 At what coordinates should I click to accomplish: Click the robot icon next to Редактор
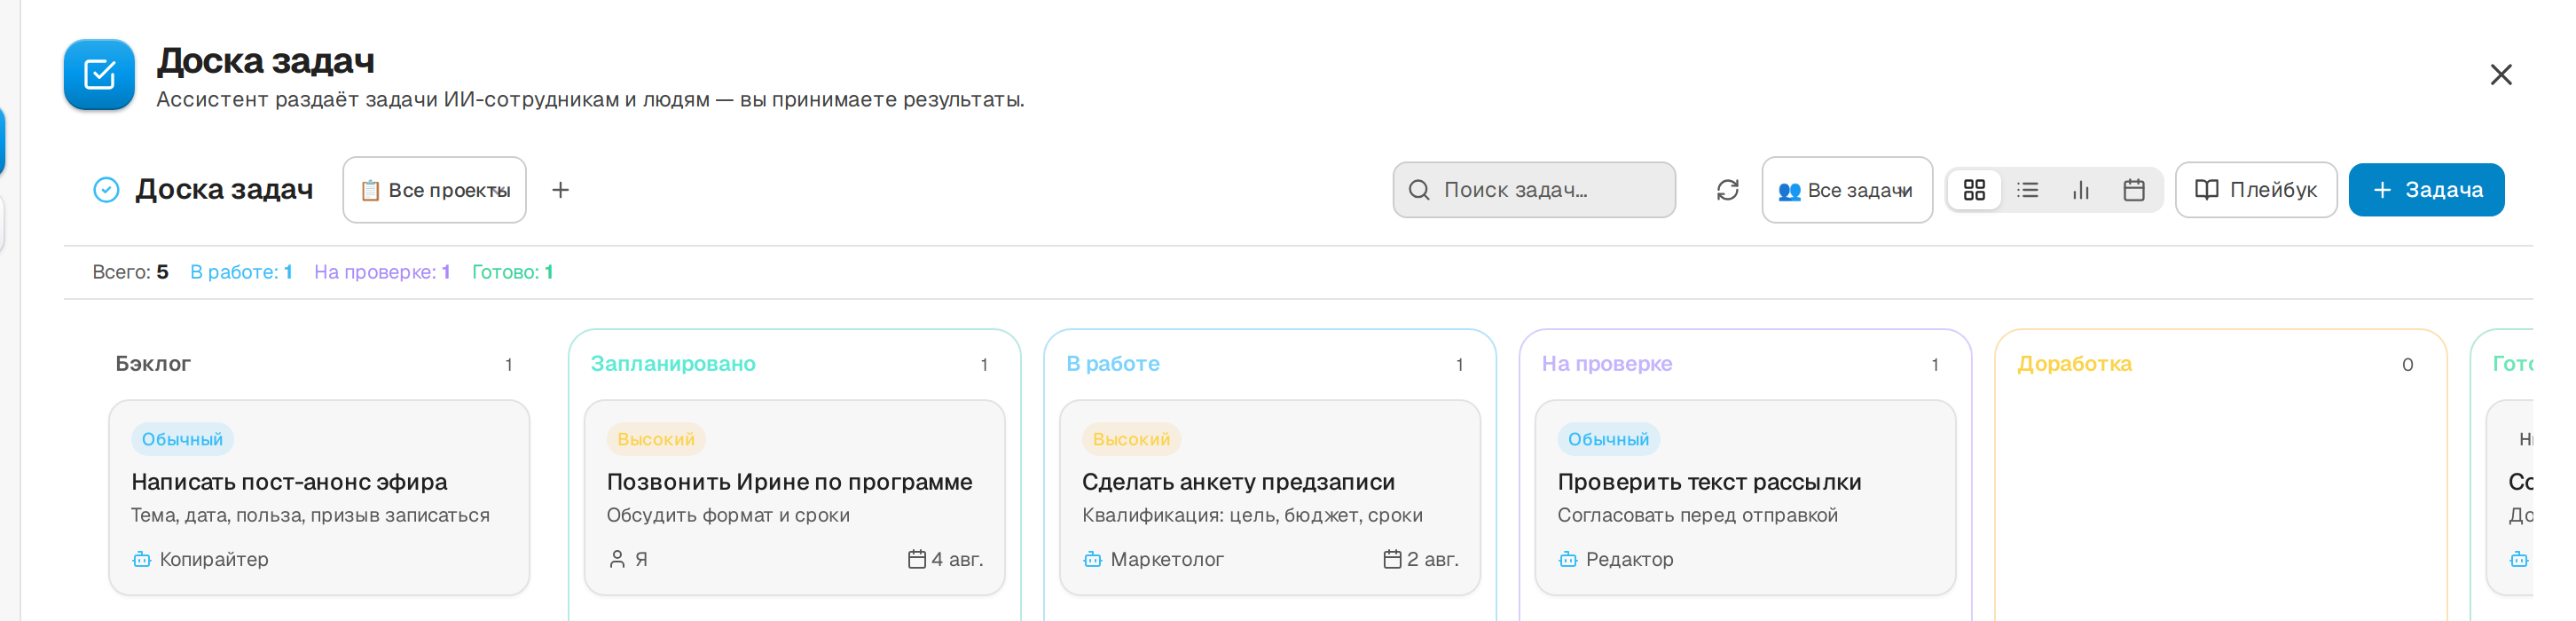coord(1568,560)
